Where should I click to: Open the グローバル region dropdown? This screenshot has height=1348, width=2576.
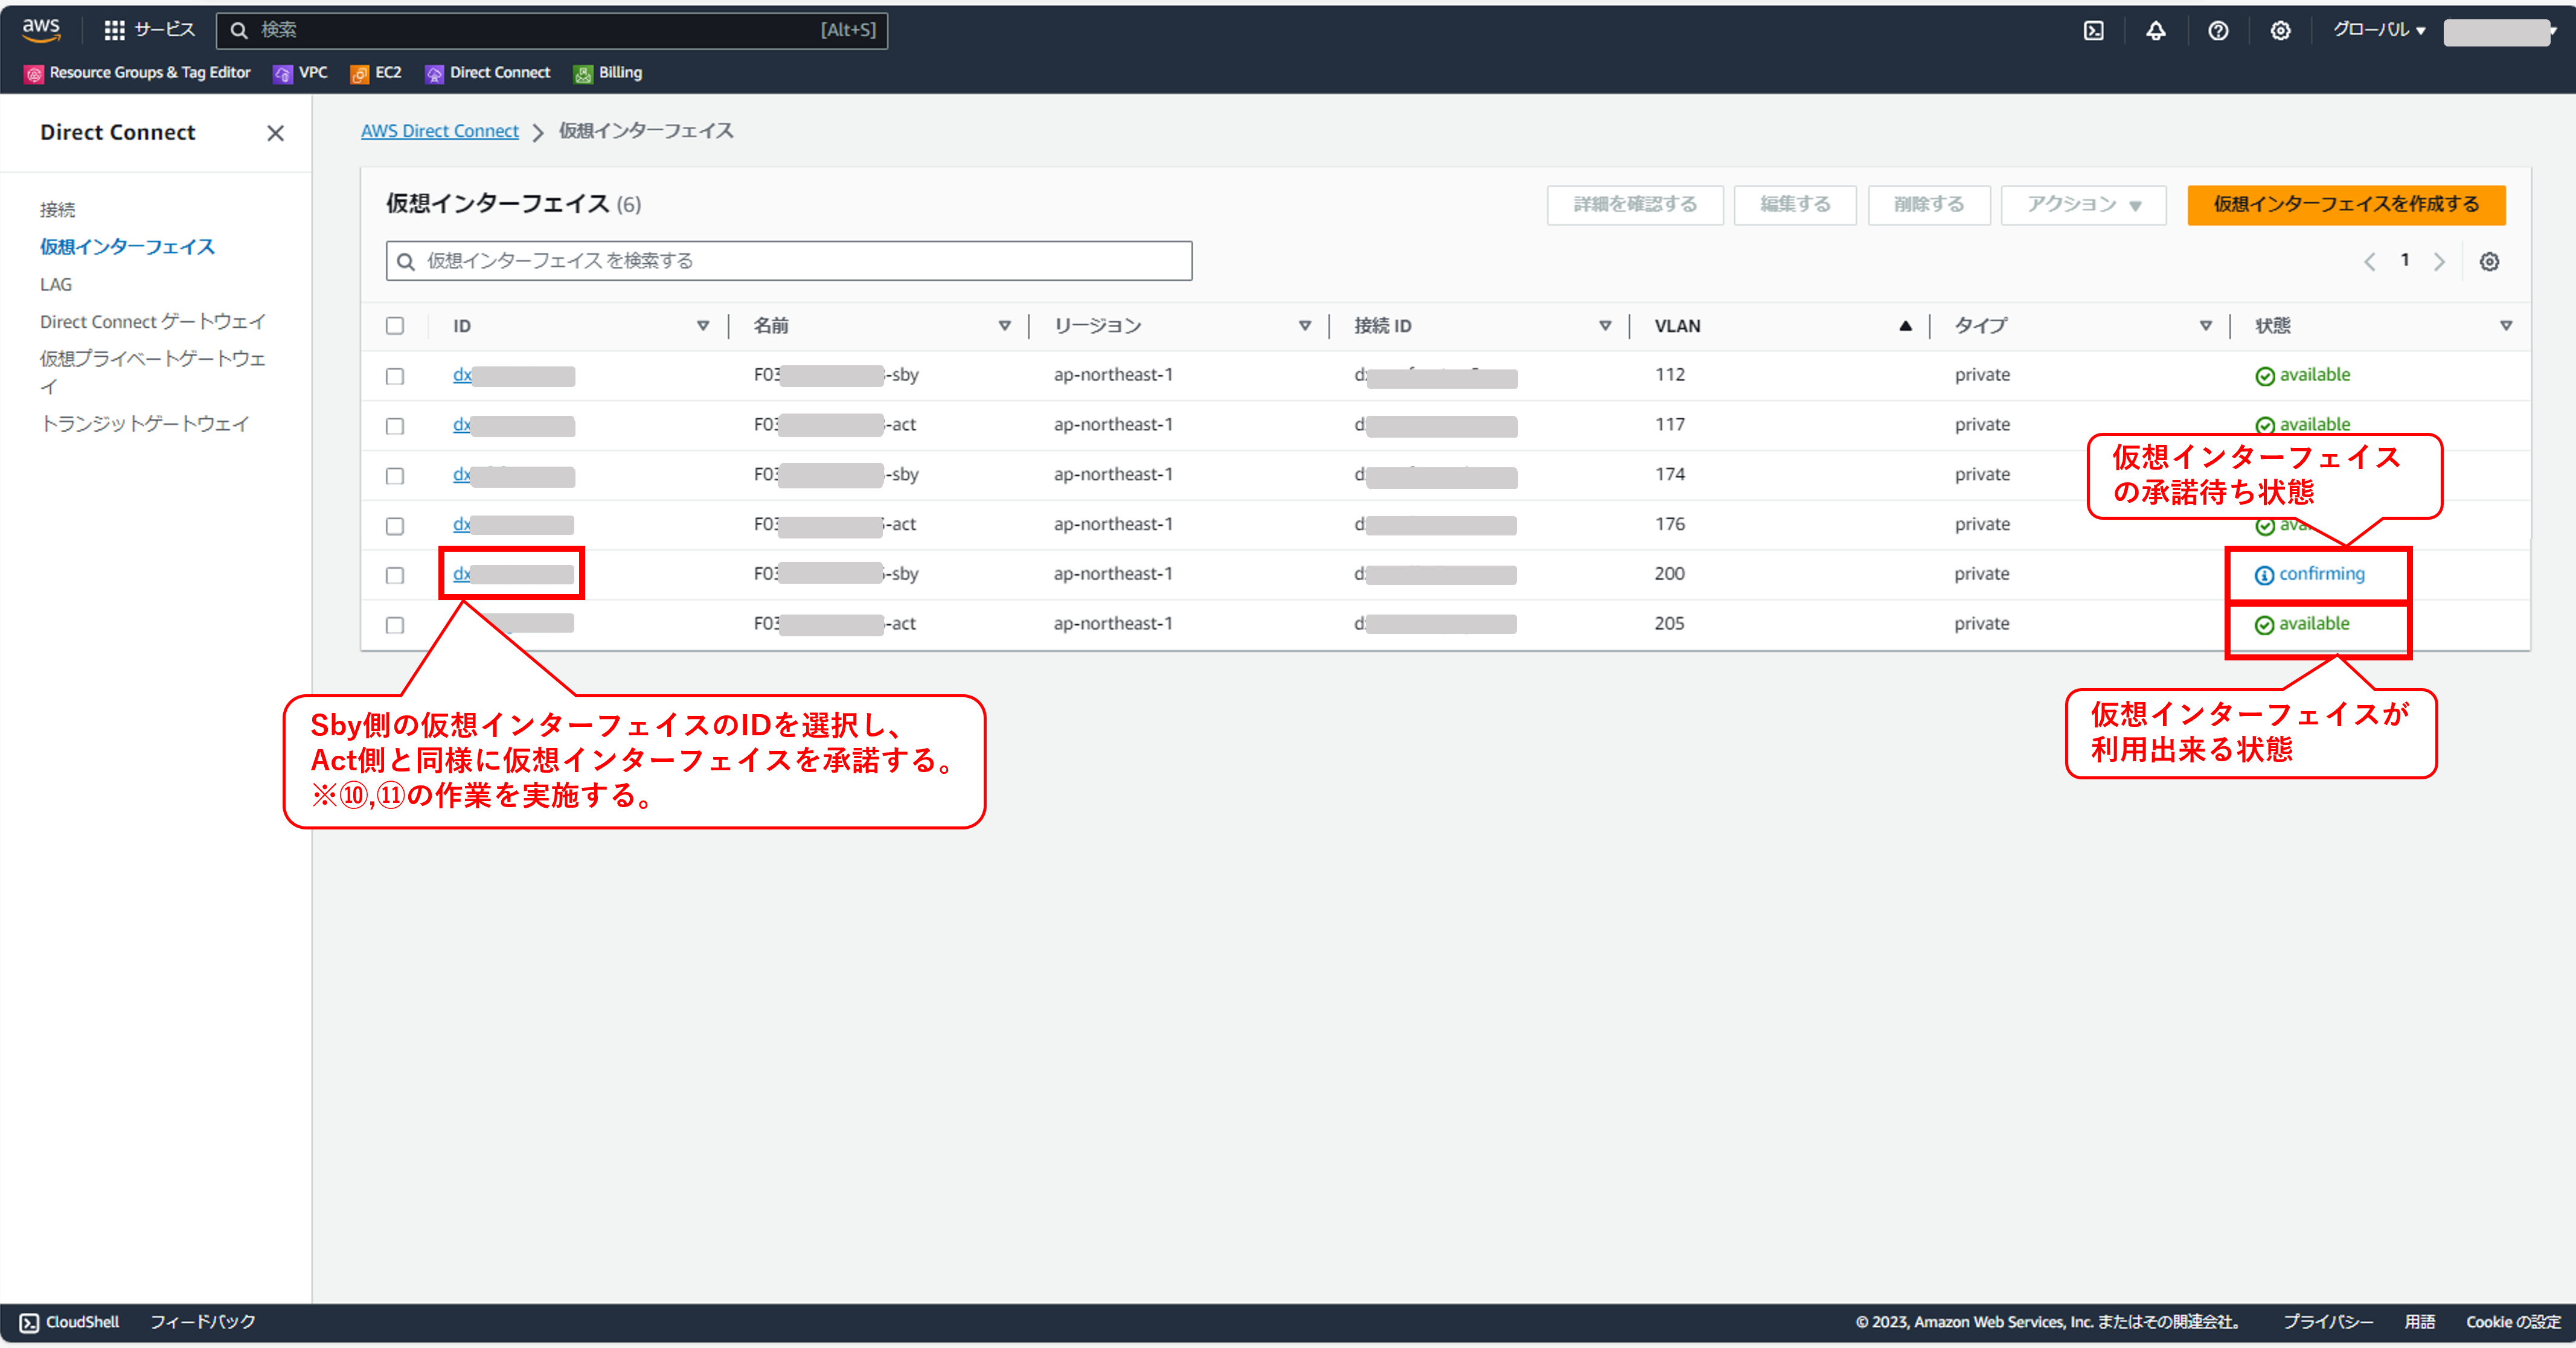pos(2378,30)
